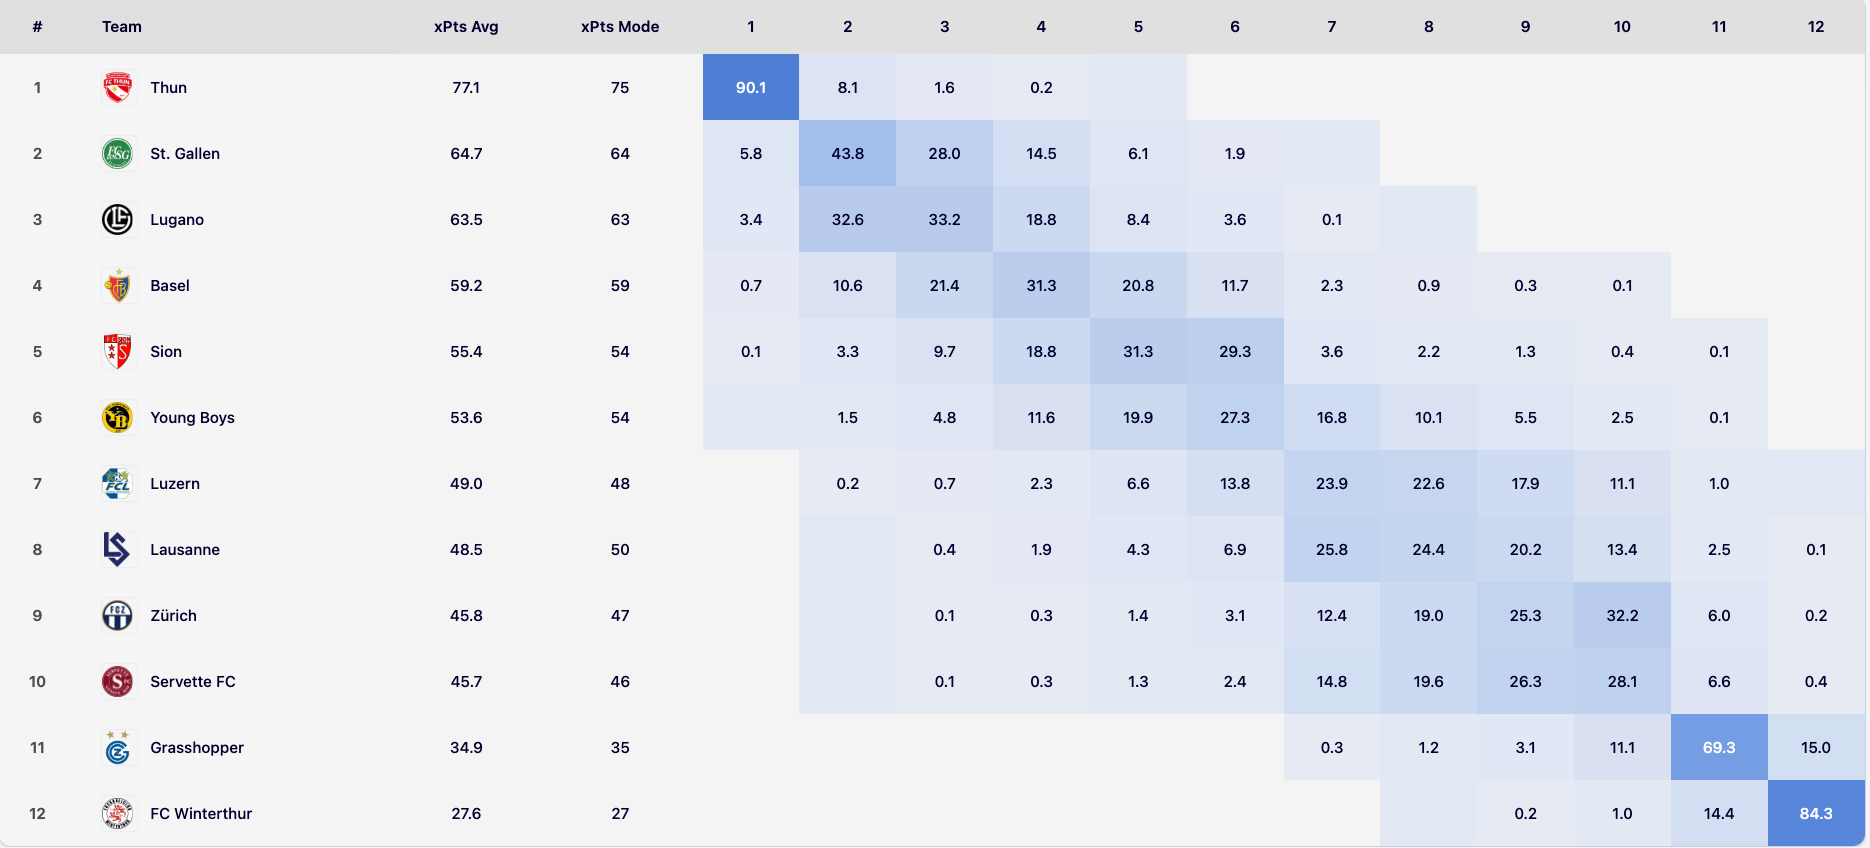Click the Servette FC crest
The width and height of the screenshot is (1870, 848).
(x=118, y=681)
